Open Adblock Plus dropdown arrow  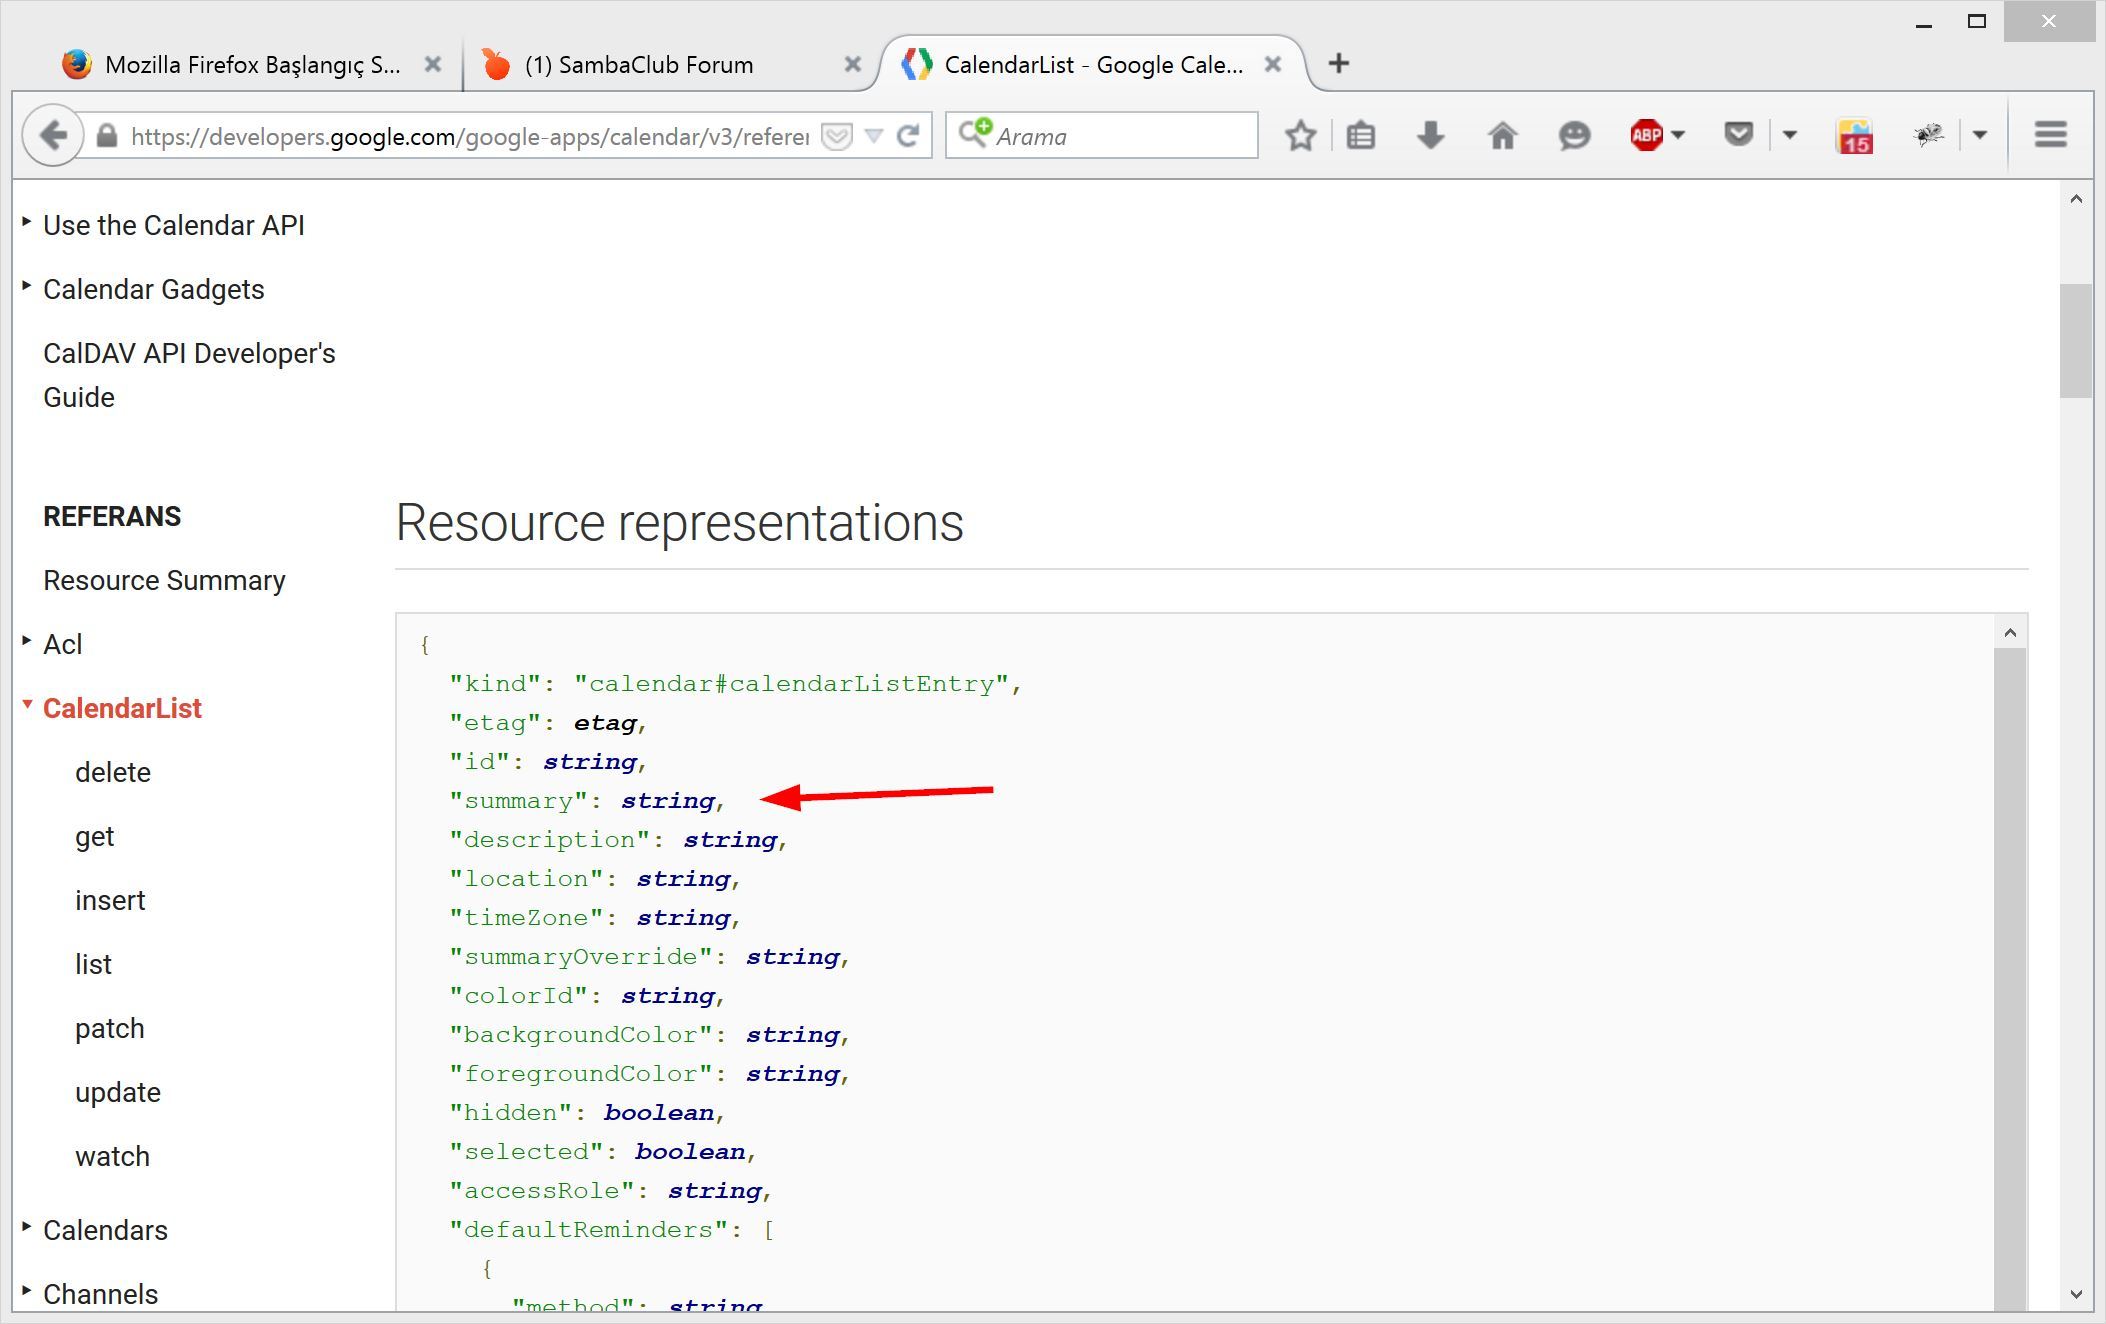coord(1678,135)
